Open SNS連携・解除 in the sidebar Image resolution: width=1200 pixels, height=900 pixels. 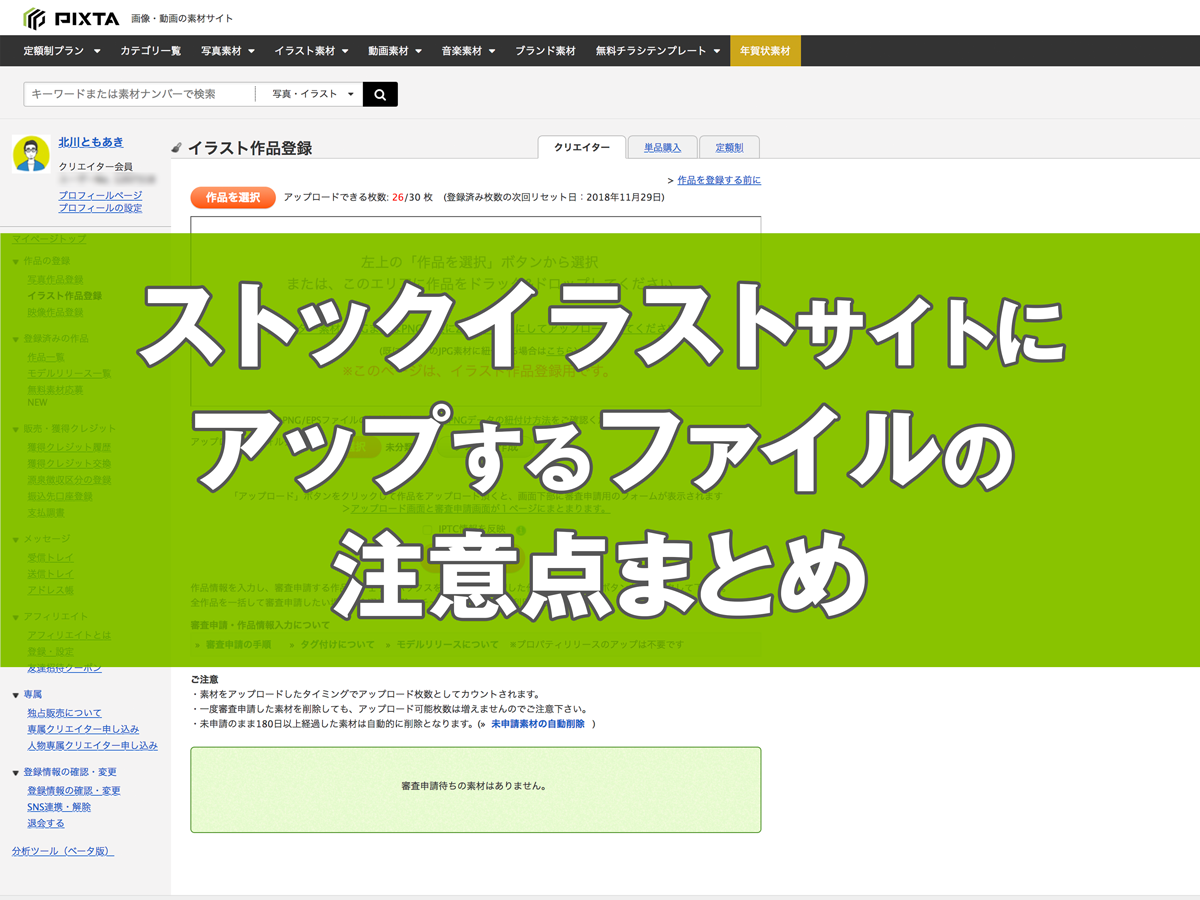point(59,807)
